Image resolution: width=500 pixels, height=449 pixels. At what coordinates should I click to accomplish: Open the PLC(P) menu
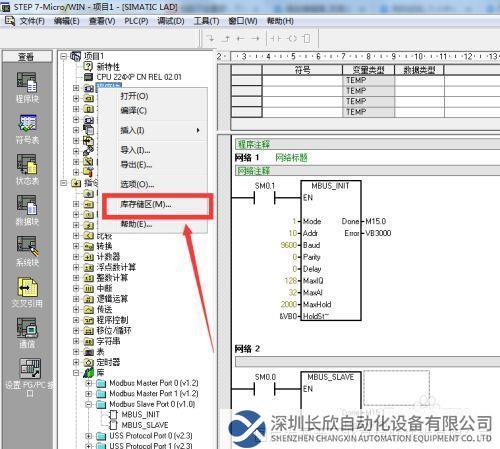coord(136,21)
